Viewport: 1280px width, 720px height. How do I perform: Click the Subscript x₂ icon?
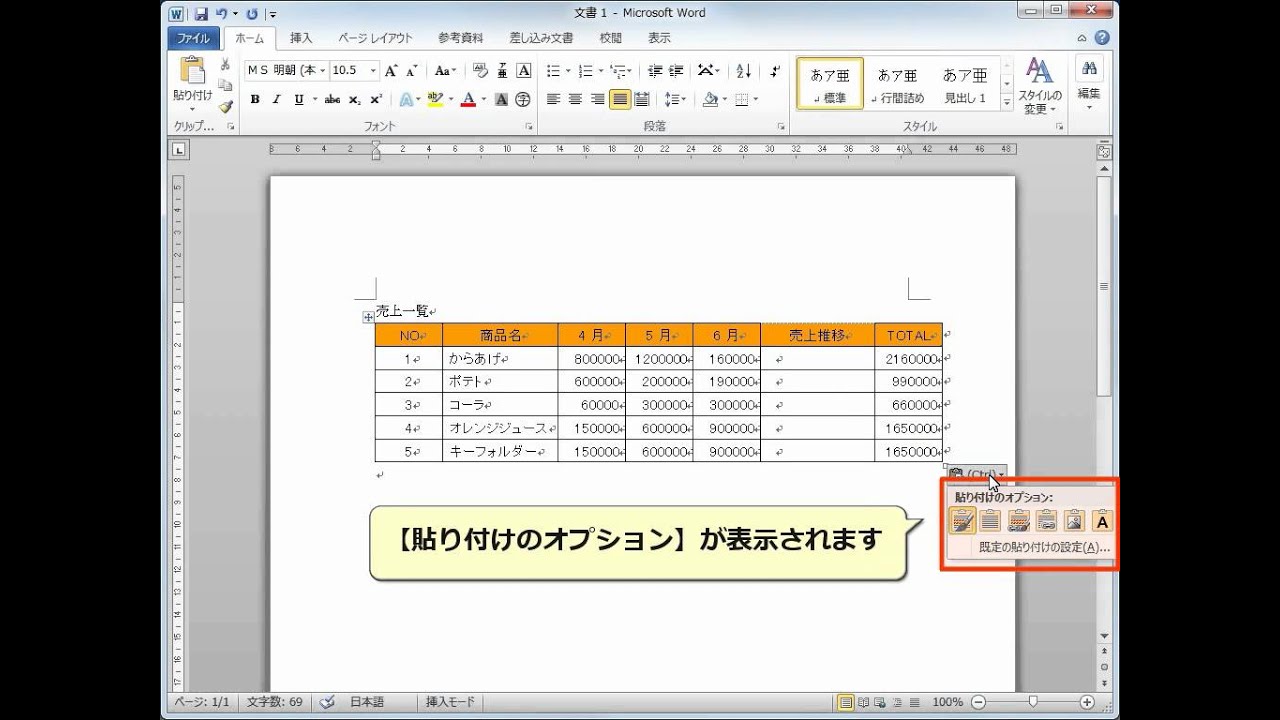click(355, 99)
